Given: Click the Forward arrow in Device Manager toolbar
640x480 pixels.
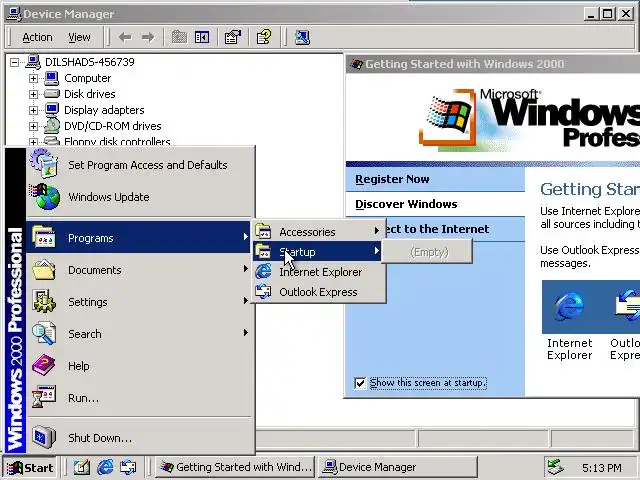Looking at the screenshot, I should (148, 38).
